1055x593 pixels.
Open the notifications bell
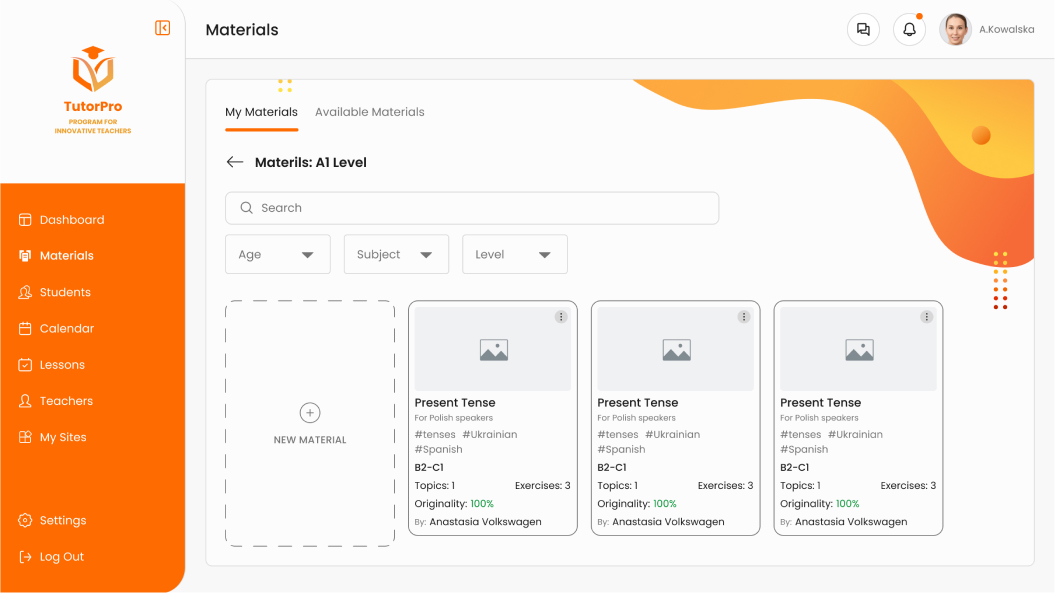pyautogui.click(x=909, y=30)
